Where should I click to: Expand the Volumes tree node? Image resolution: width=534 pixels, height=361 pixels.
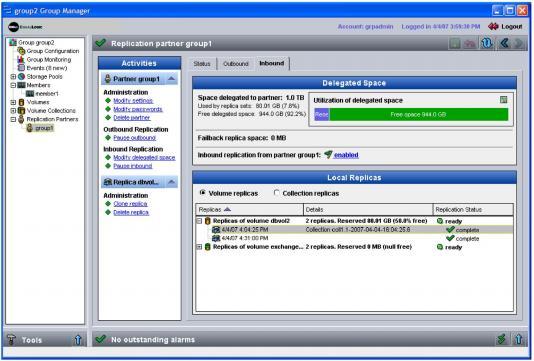tap(13, 102)
